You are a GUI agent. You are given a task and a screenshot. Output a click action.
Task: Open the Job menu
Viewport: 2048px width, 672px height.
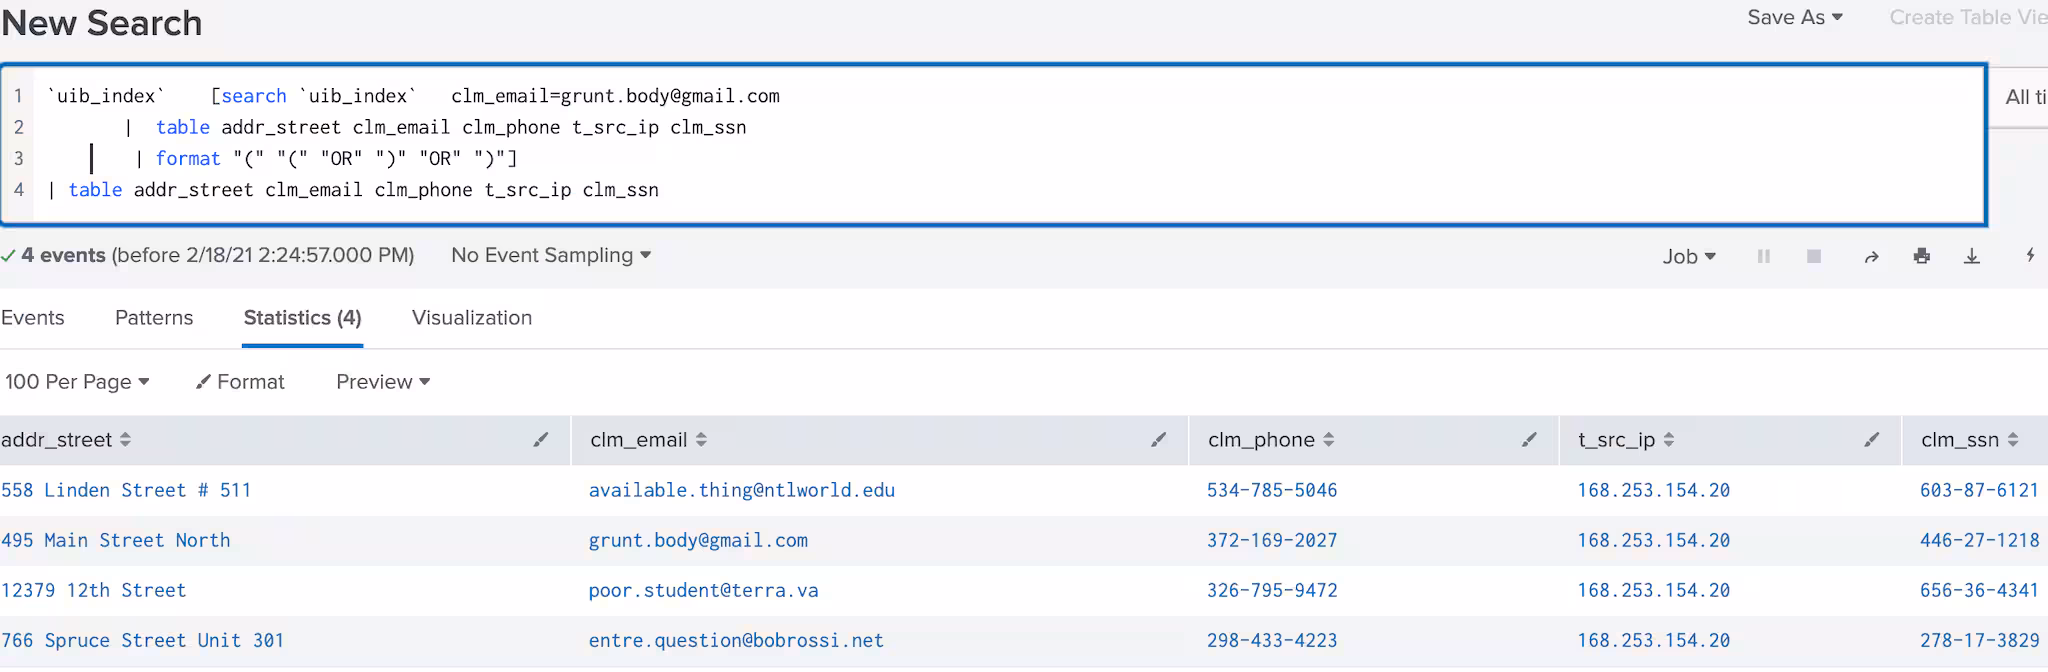pyautogui.click(x=1688, y=257)
